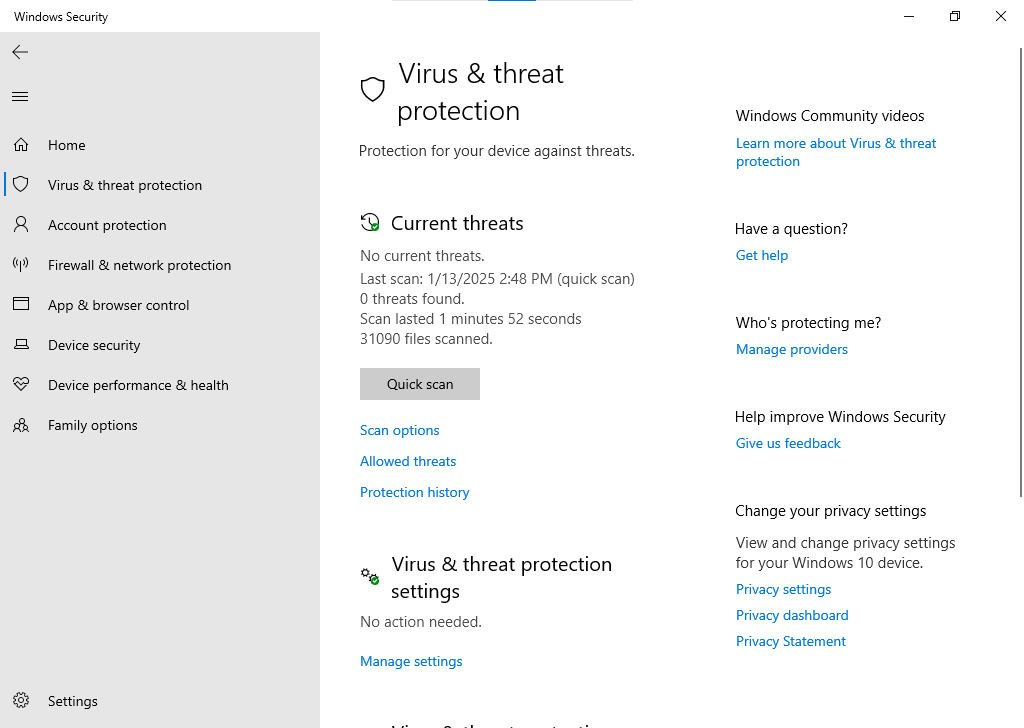The image size is (1024, 728).
Task: Start a Quick scan
Action: coord(420,384)
